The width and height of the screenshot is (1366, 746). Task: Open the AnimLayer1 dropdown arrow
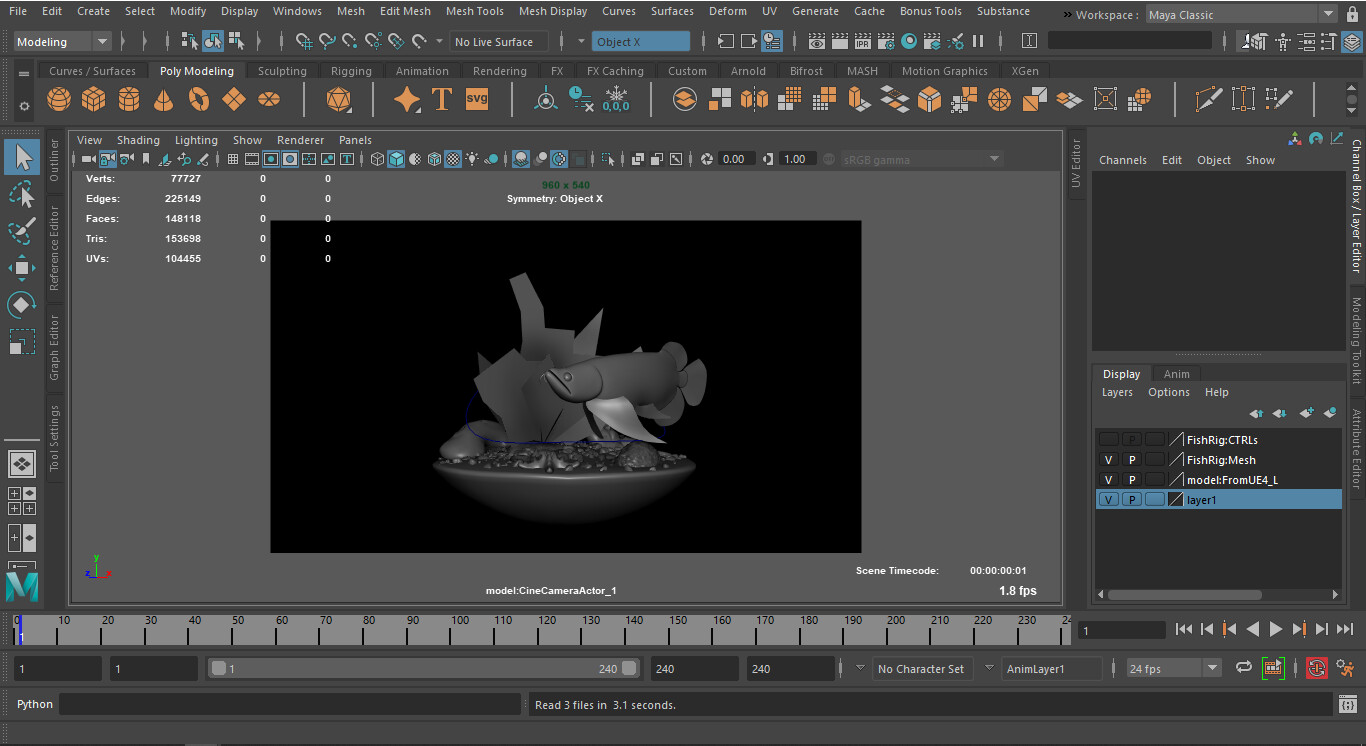(x=989, y=667)
